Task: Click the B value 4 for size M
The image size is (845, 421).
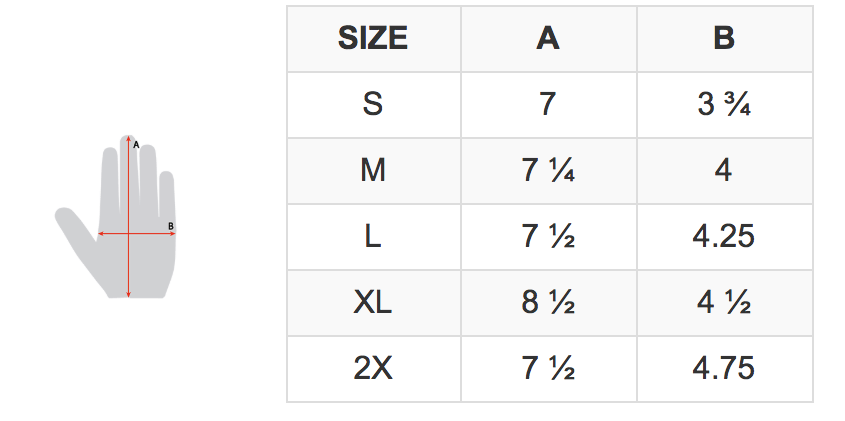Action: point(724,171)
